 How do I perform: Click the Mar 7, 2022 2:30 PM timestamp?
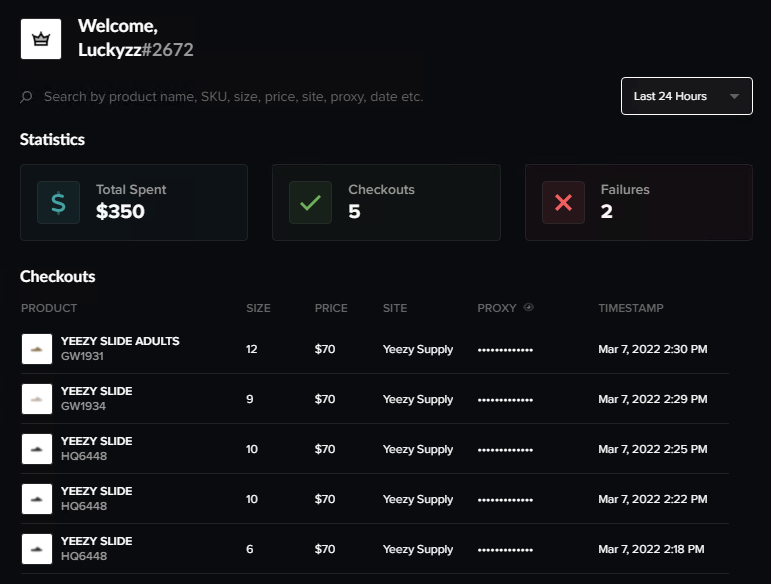tap(652, 349)
